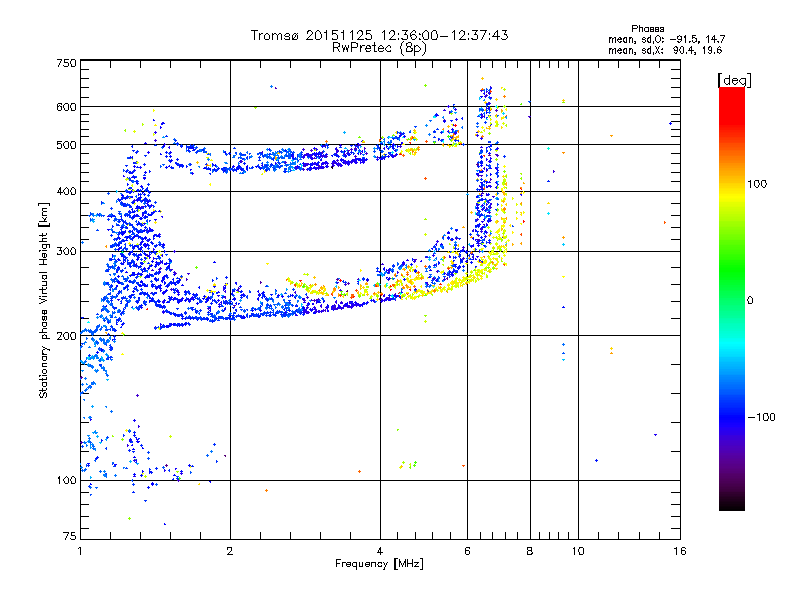This screenshot has height=600, width=800.
Task: Click the "mean, sd,O: -91.5, 14.7" line
Action: (666, 39)
